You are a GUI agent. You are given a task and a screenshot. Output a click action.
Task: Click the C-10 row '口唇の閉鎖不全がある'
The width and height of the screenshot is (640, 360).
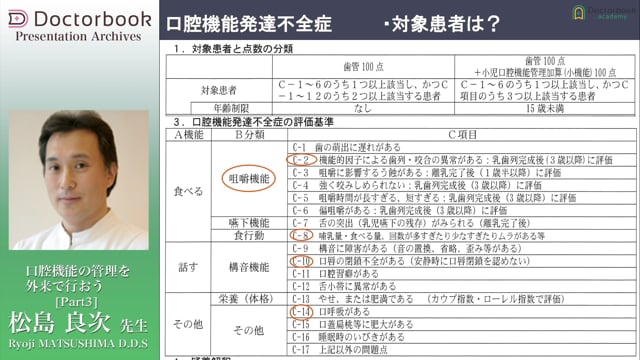pyautogui.click(x=462, y=261)
